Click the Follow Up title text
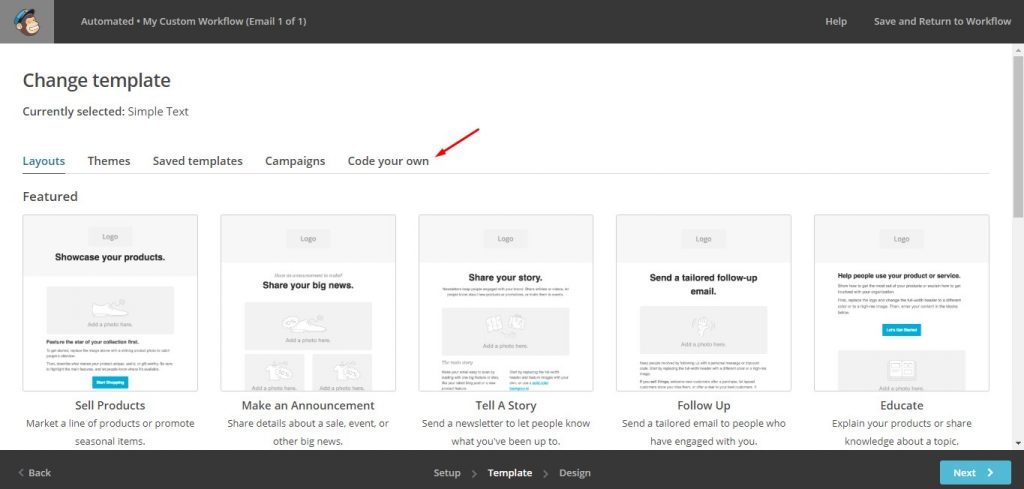Image resolution: width=1024 pixels, height=489 pixels. pyautogui.click(x=704, y=405)
